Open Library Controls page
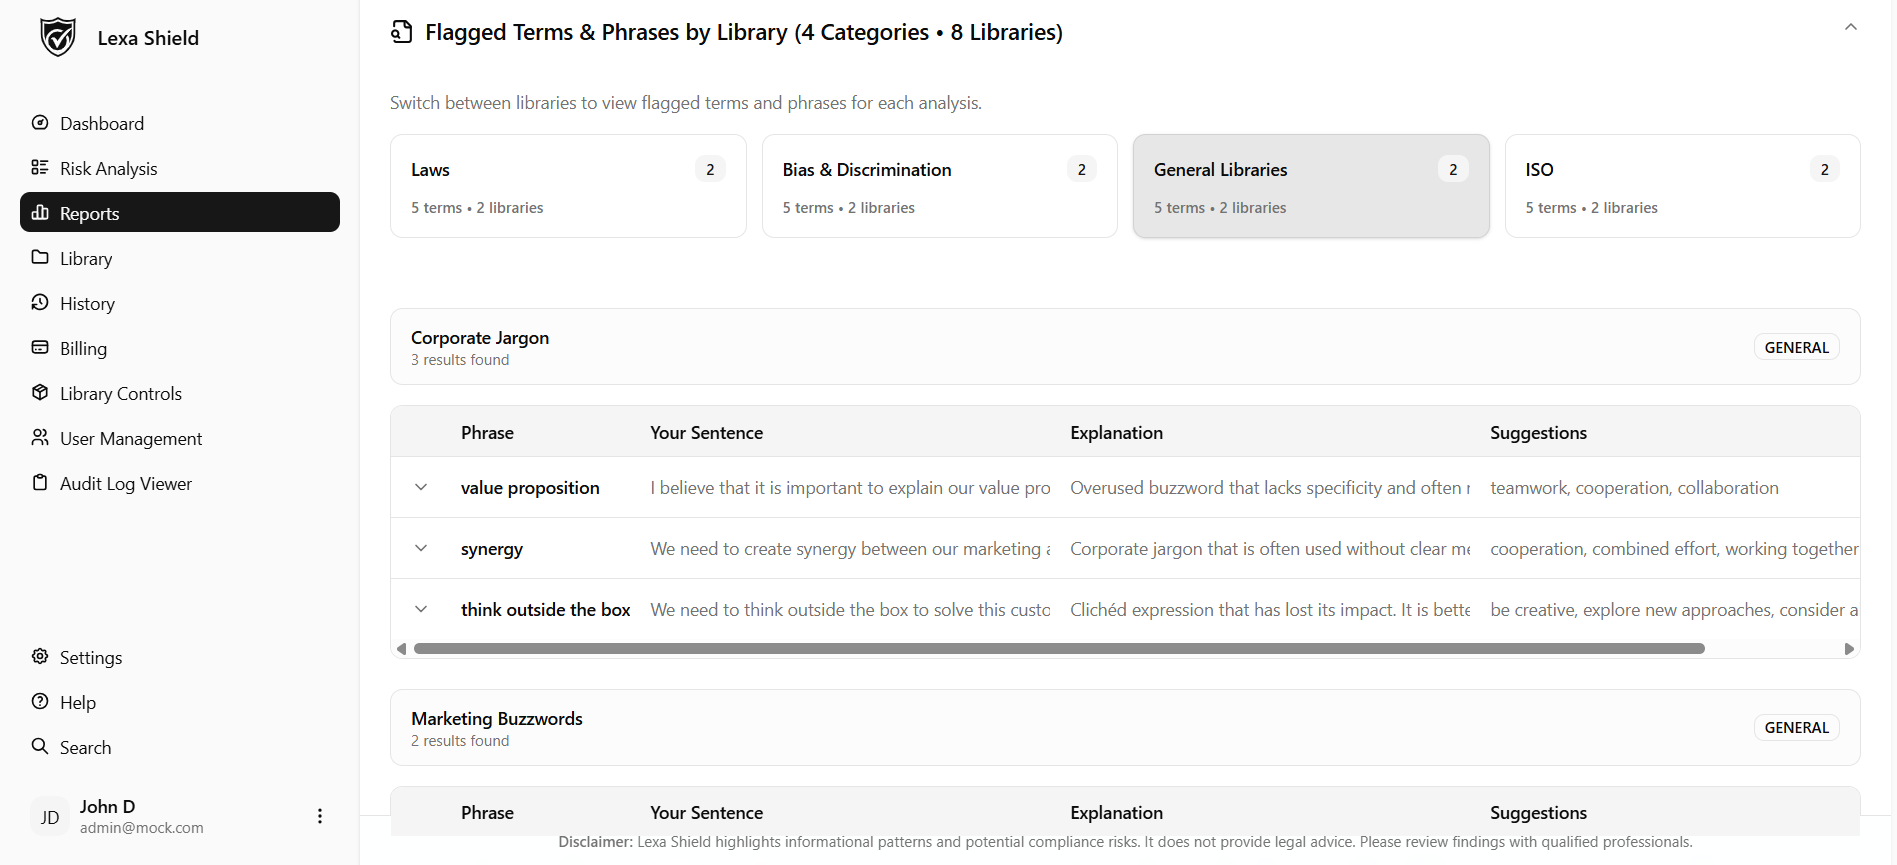Image resolution: width=1897 pixels, height=865 pixels. coord(180,393)
